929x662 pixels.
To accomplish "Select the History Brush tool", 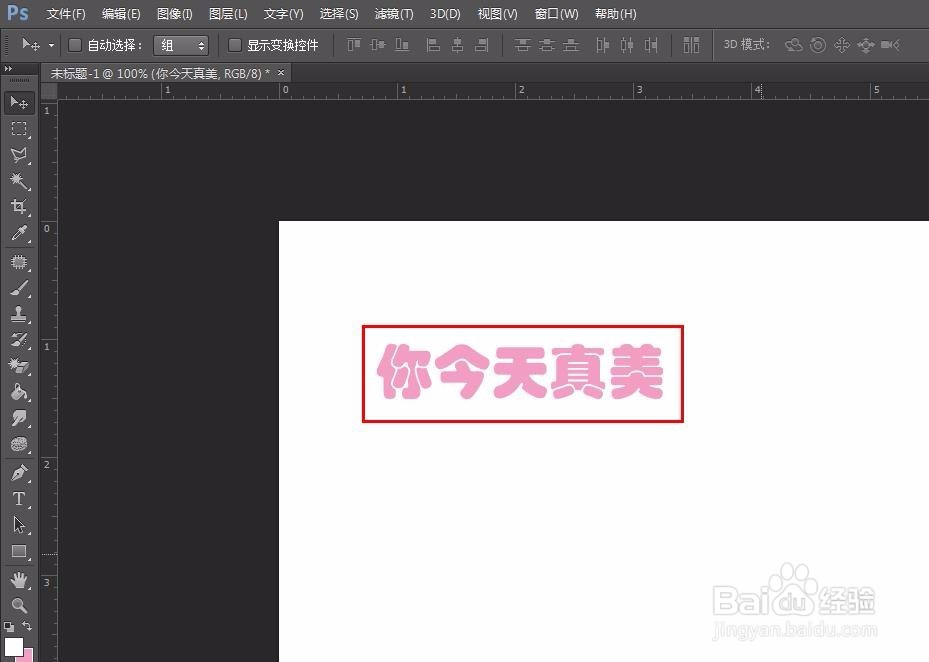I will [x=19, y=340].
